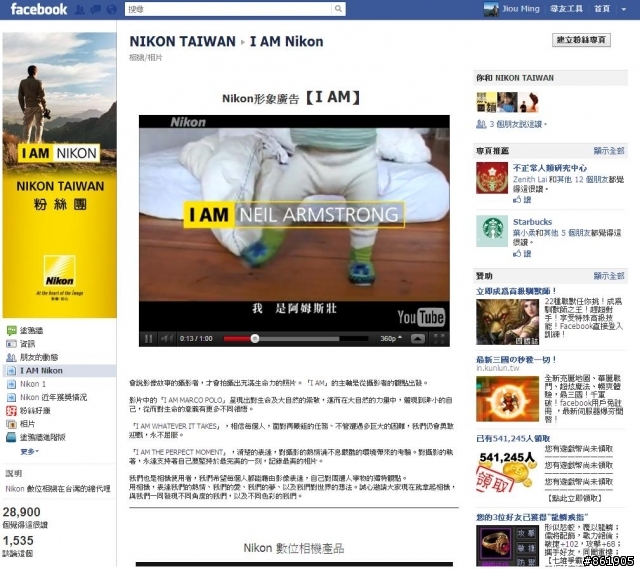Open the beast trainer ad title
Image resolution: width=640 pixels, height=569 pixels.
516,291
